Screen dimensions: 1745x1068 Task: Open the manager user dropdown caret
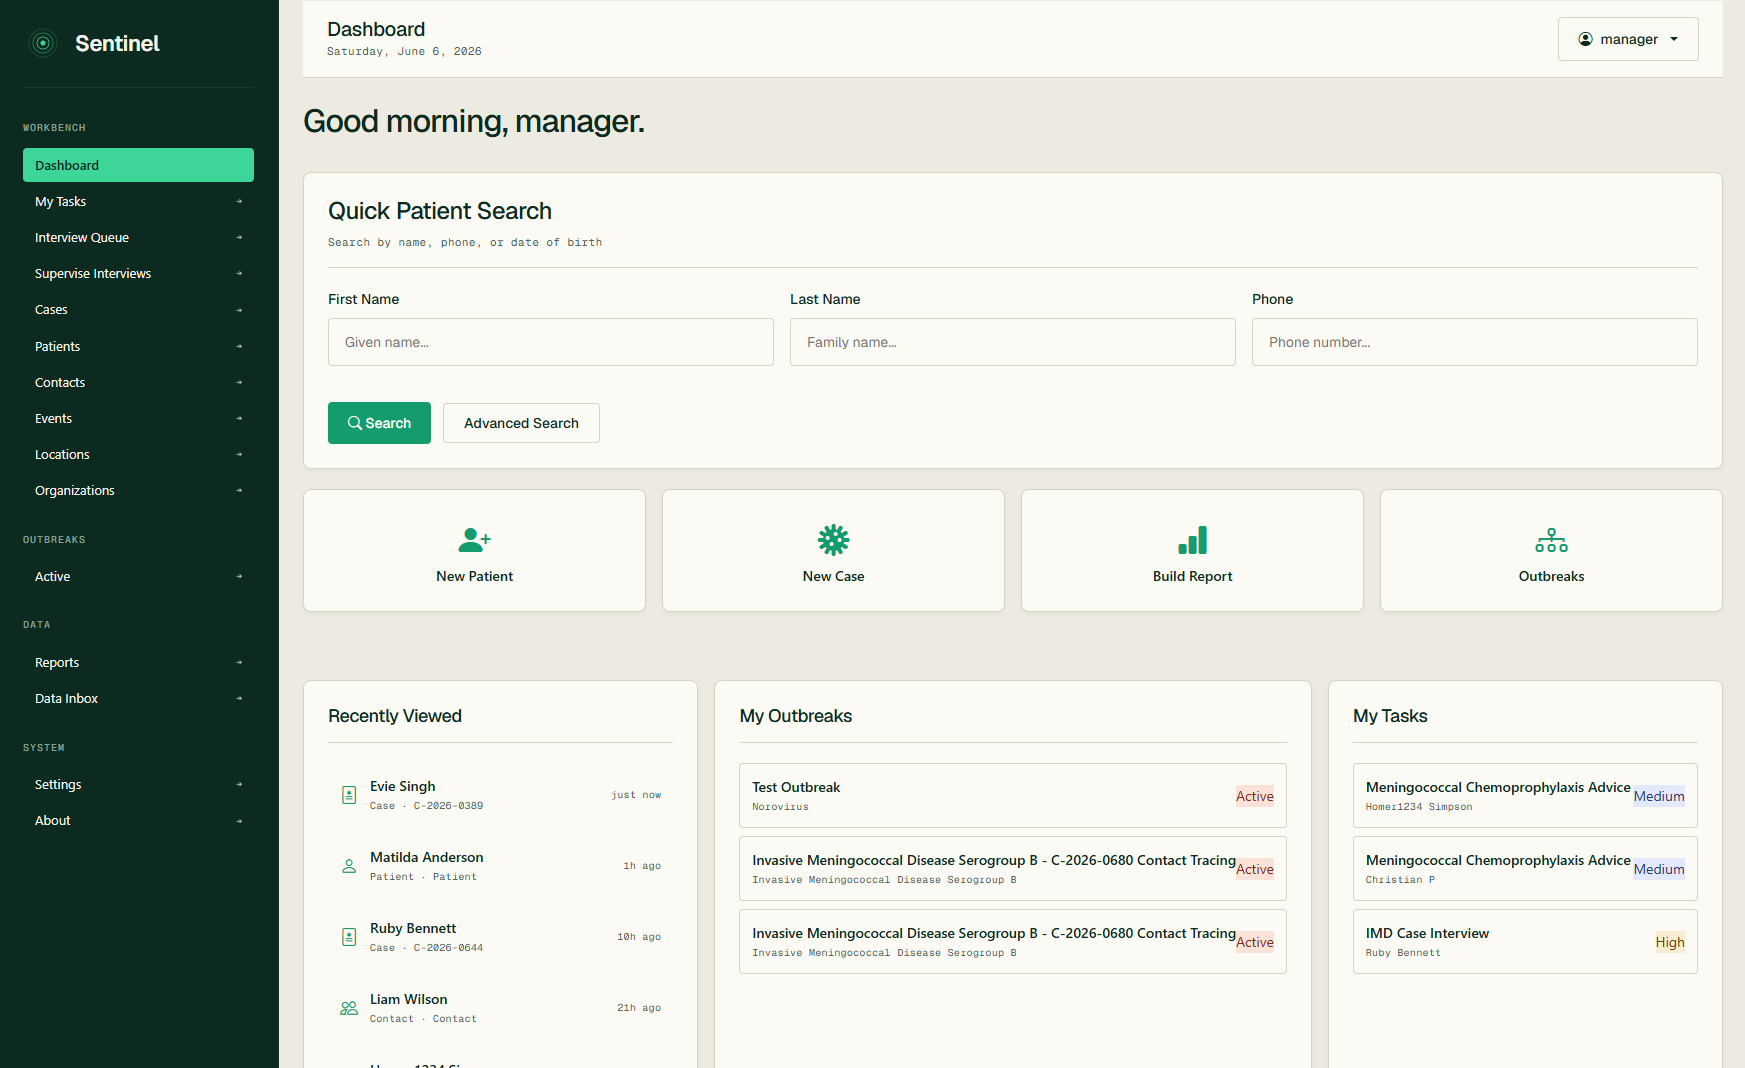pos(1674,39)
